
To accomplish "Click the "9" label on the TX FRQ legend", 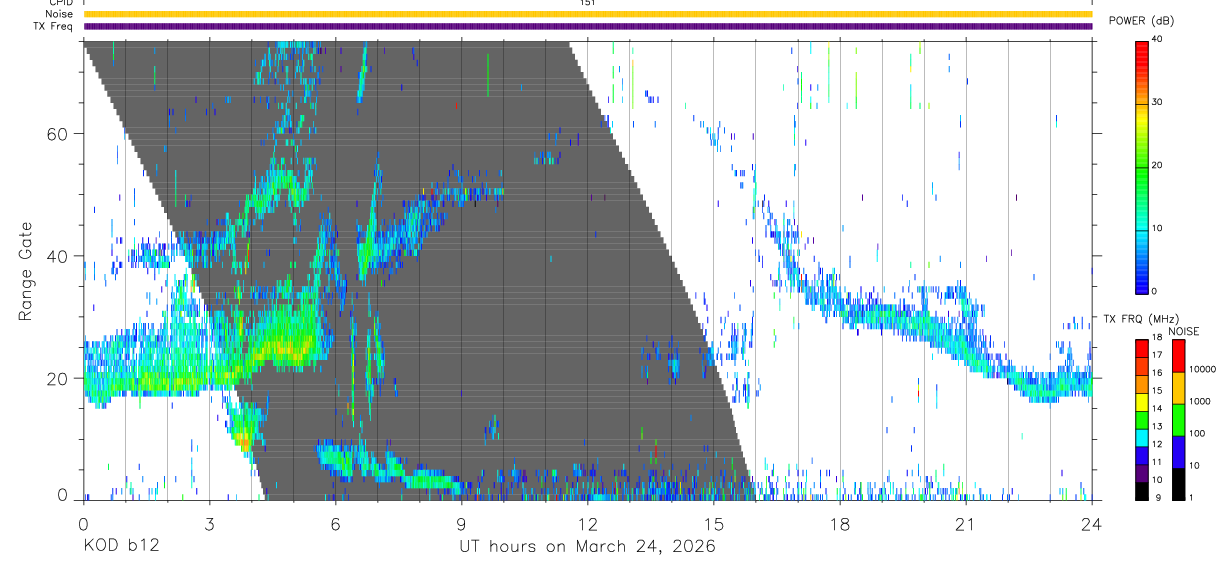I will click(1158, 498).
